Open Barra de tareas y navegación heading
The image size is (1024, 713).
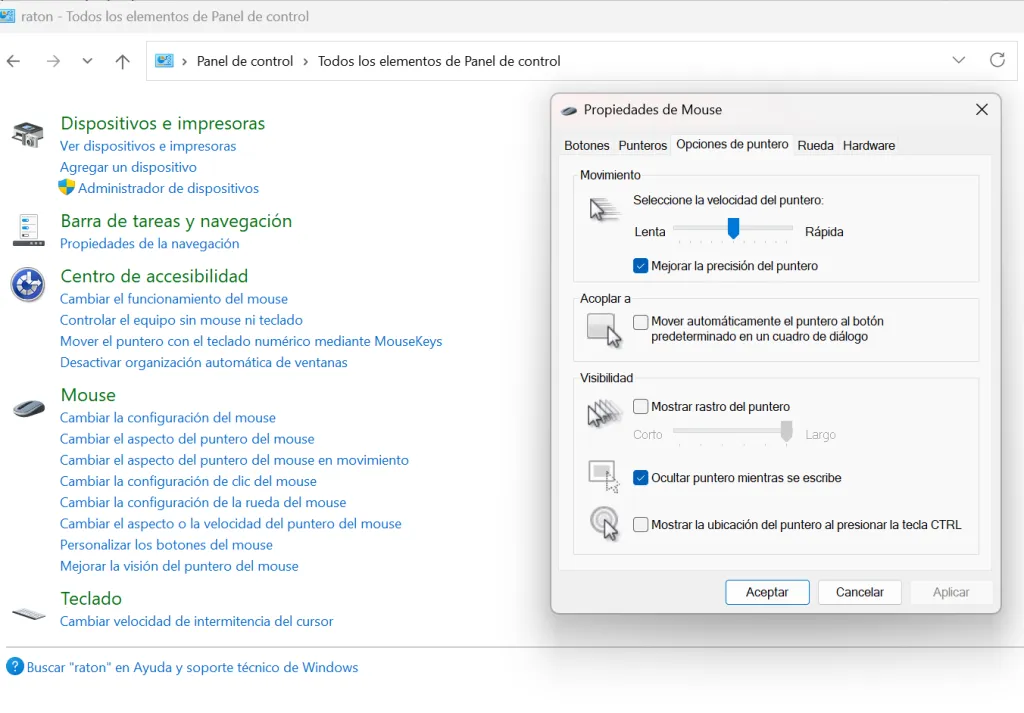click(x=176, y=221)
